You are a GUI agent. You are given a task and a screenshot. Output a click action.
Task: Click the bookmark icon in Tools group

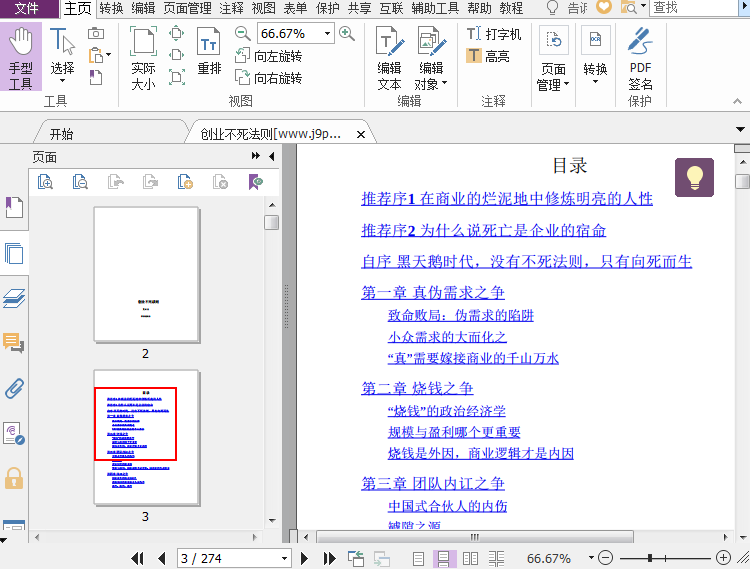(x=96, y=77)
